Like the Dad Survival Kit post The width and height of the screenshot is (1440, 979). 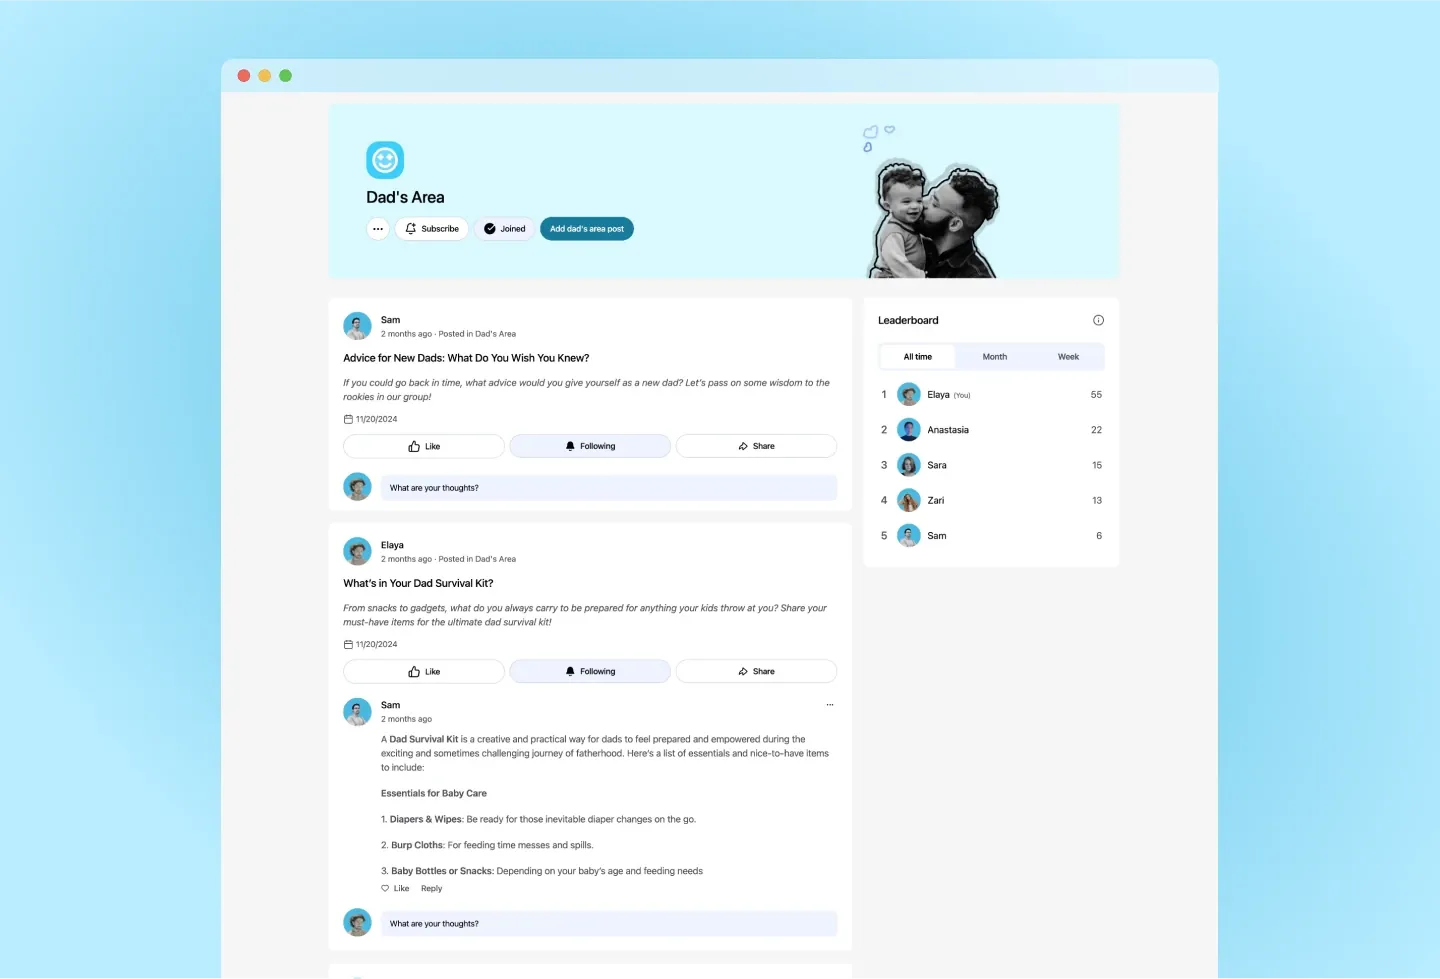tap(424, 671)
